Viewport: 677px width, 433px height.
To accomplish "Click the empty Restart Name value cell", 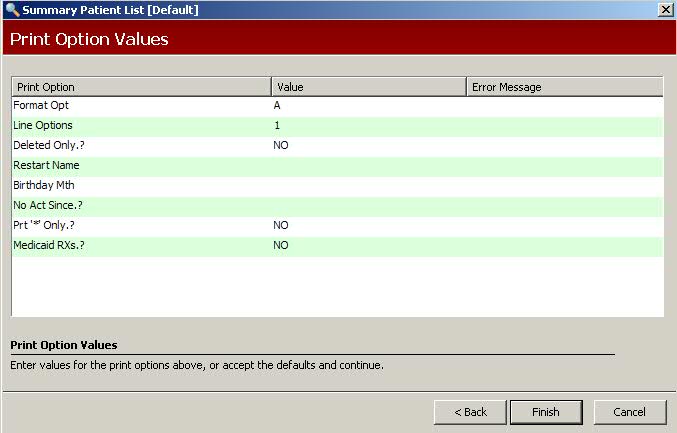I will point(368,165).
